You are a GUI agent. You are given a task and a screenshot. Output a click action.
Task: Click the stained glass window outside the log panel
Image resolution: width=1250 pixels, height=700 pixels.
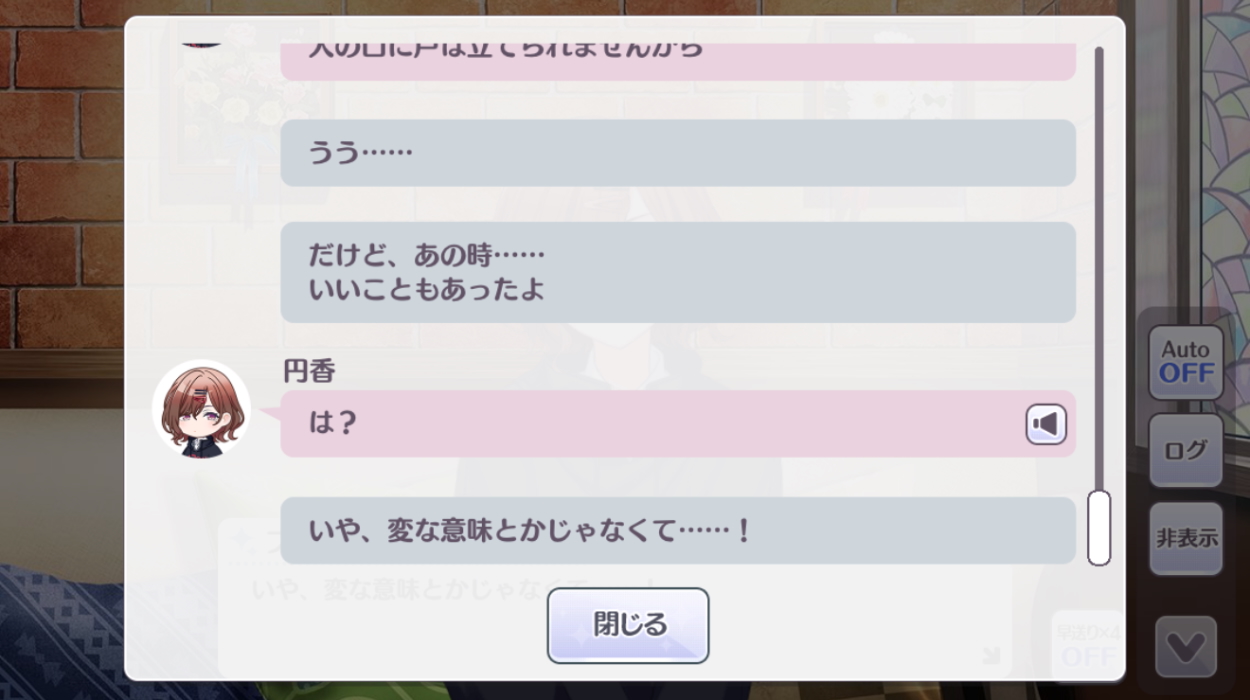pyautogui.click(x=1225, y=150)
